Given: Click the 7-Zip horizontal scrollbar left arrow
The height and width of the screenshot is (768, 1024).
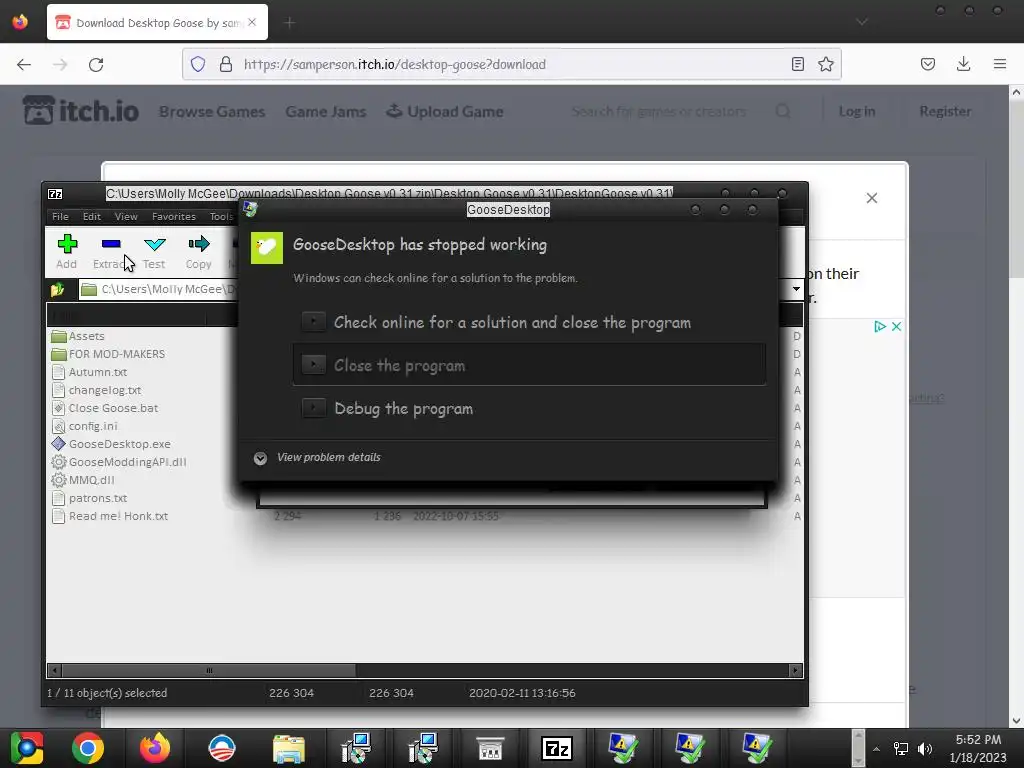Looking at the screenshot, I should [x=55, y=670].
